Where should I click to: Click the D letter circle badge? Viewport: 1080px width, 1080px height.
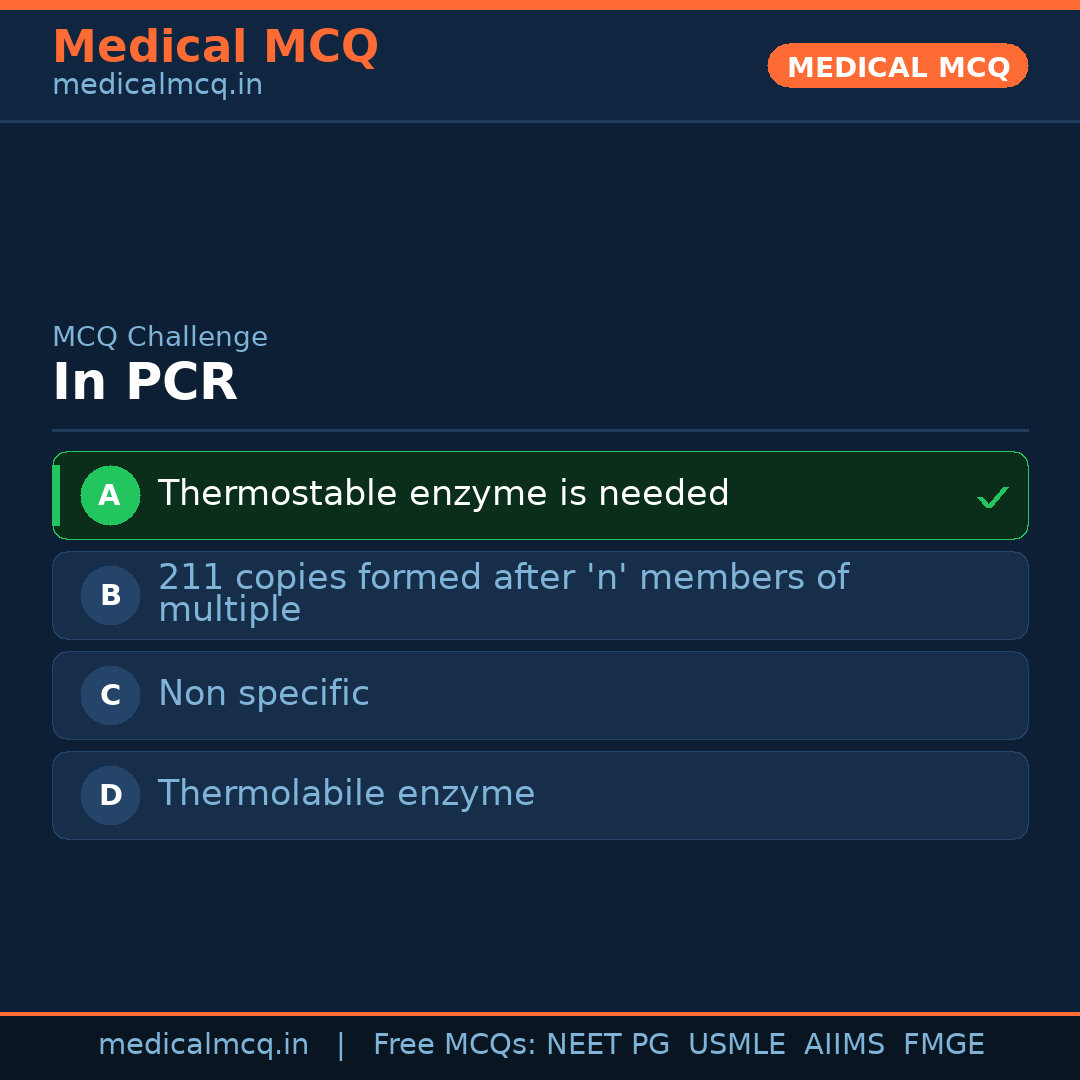point(110,795)
